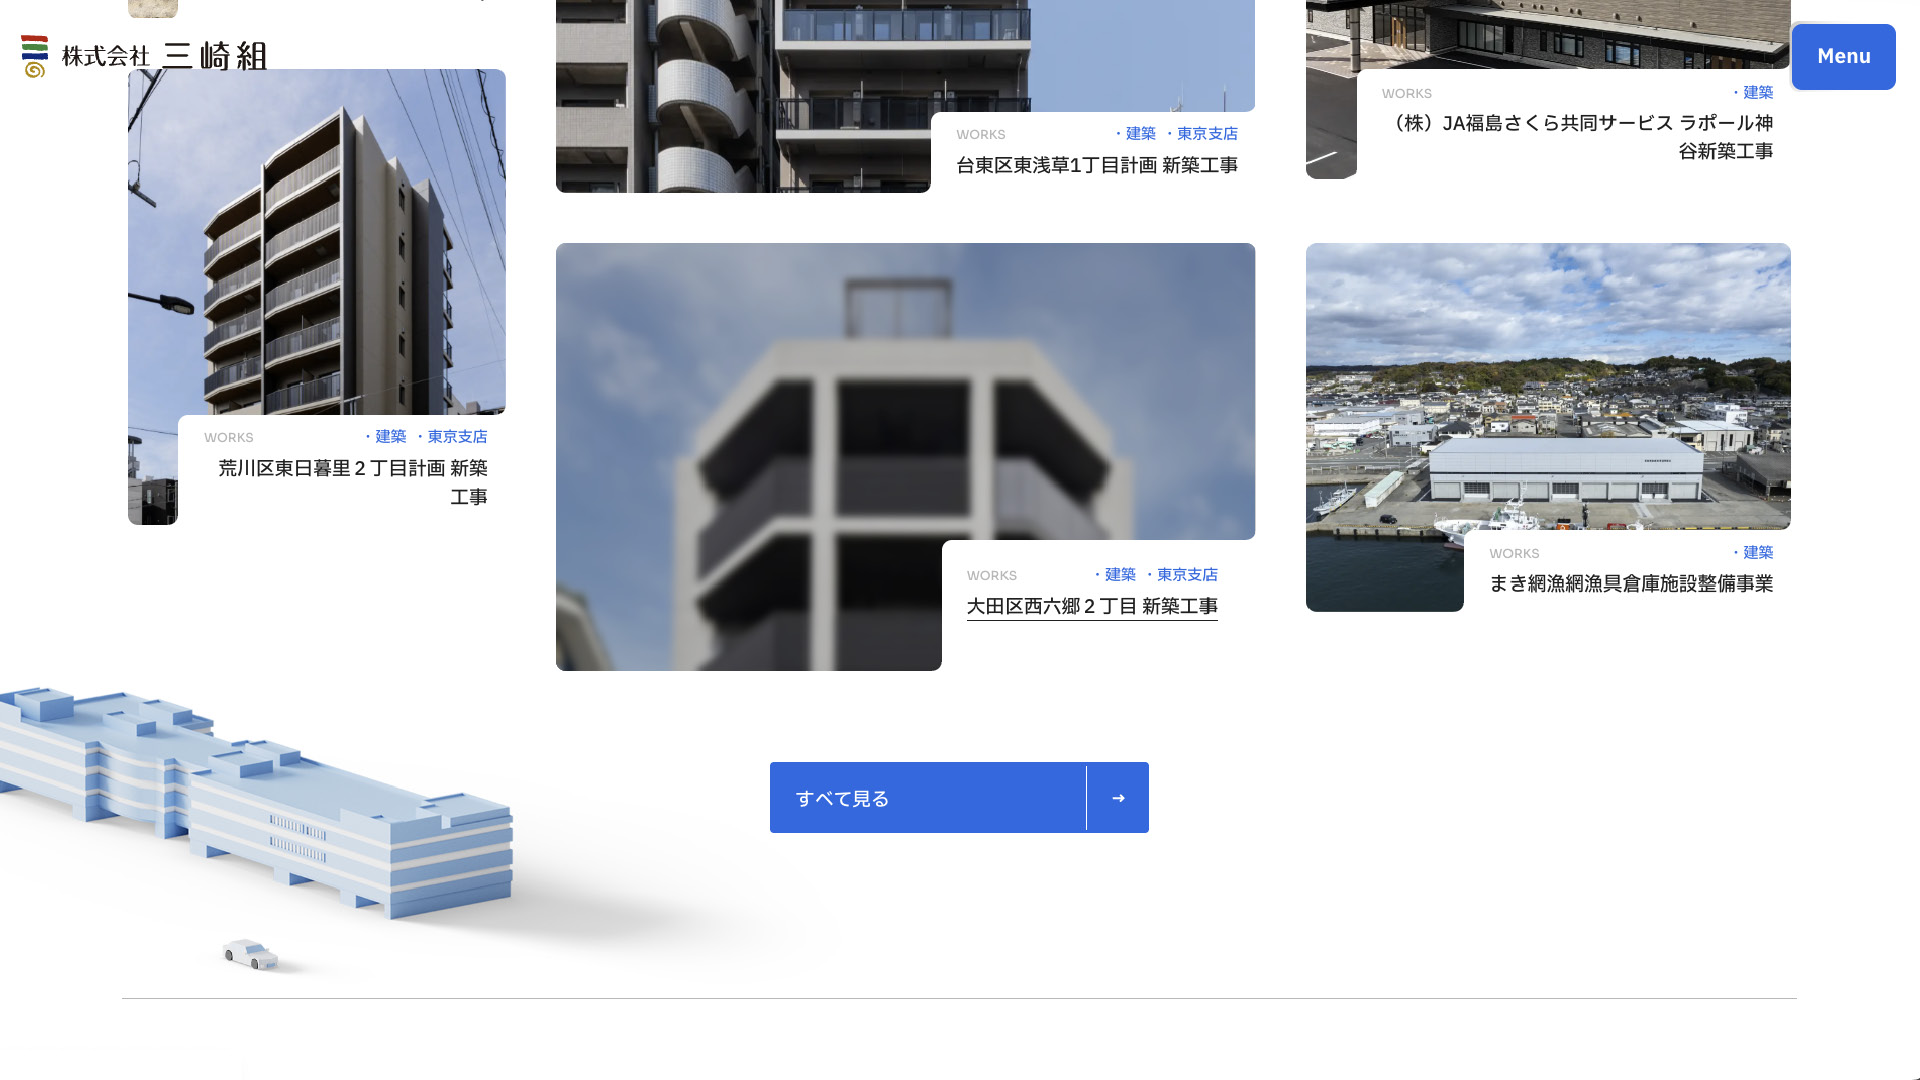The width and height of the screenshot is (1920, 1080).
Task: Click the arrow icon on すべて見る
Action: 1117,798
